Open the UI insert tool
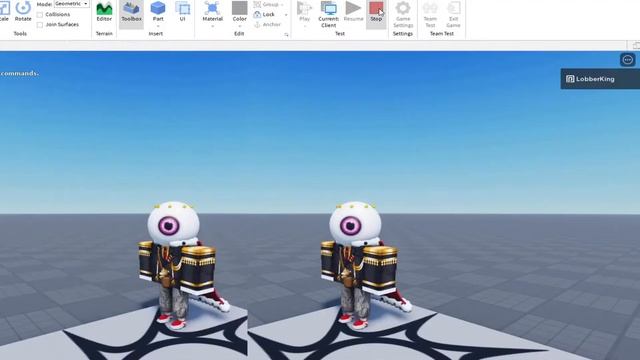The height and width of the screenshot is (360, 640). click(x=182, y=11)
